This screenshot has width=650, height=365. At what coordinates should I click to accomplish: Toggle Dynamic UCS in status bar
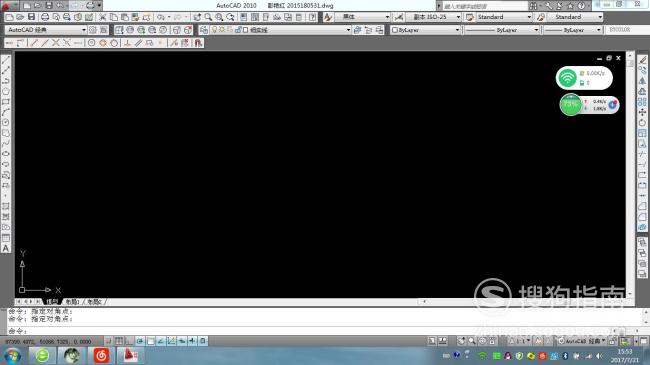pos(171,341)
